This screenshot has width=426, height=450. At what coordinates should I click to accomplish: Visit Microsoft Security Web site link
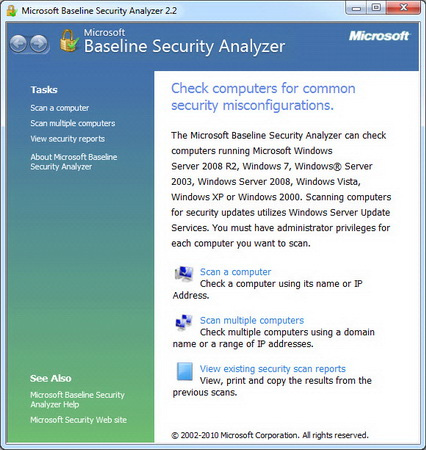click(78, 420)
